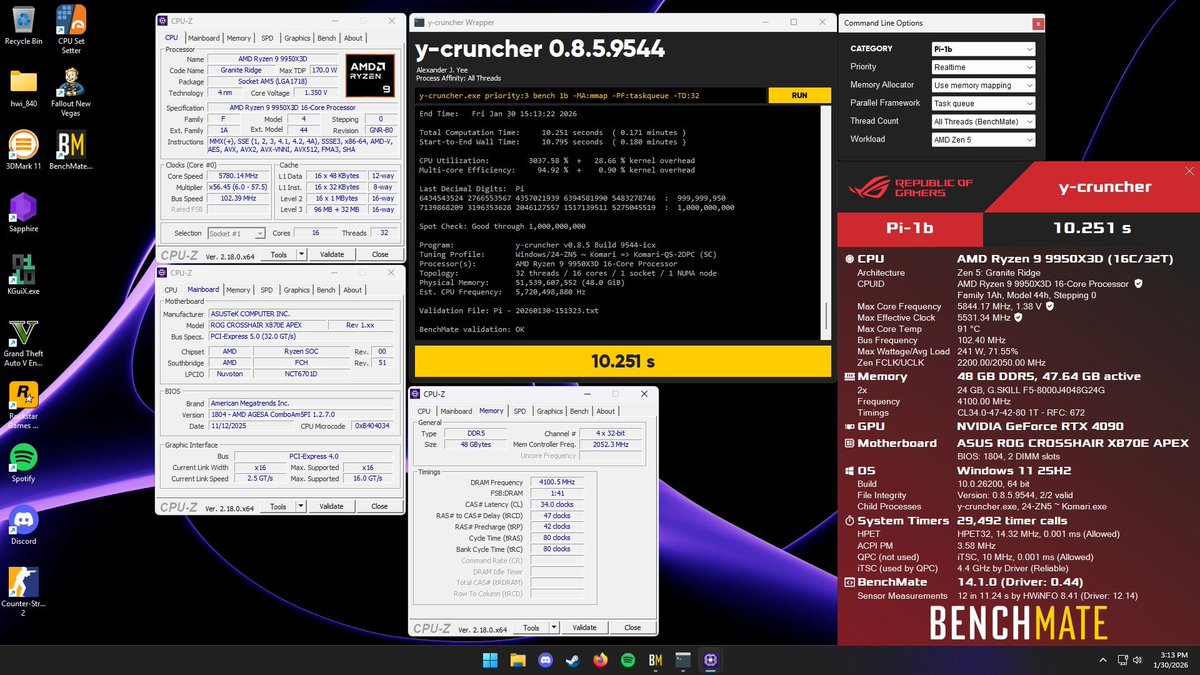Open the Sapphire desktop shortcut
The image size is (1200, 675).
click(x=23, y=214)
